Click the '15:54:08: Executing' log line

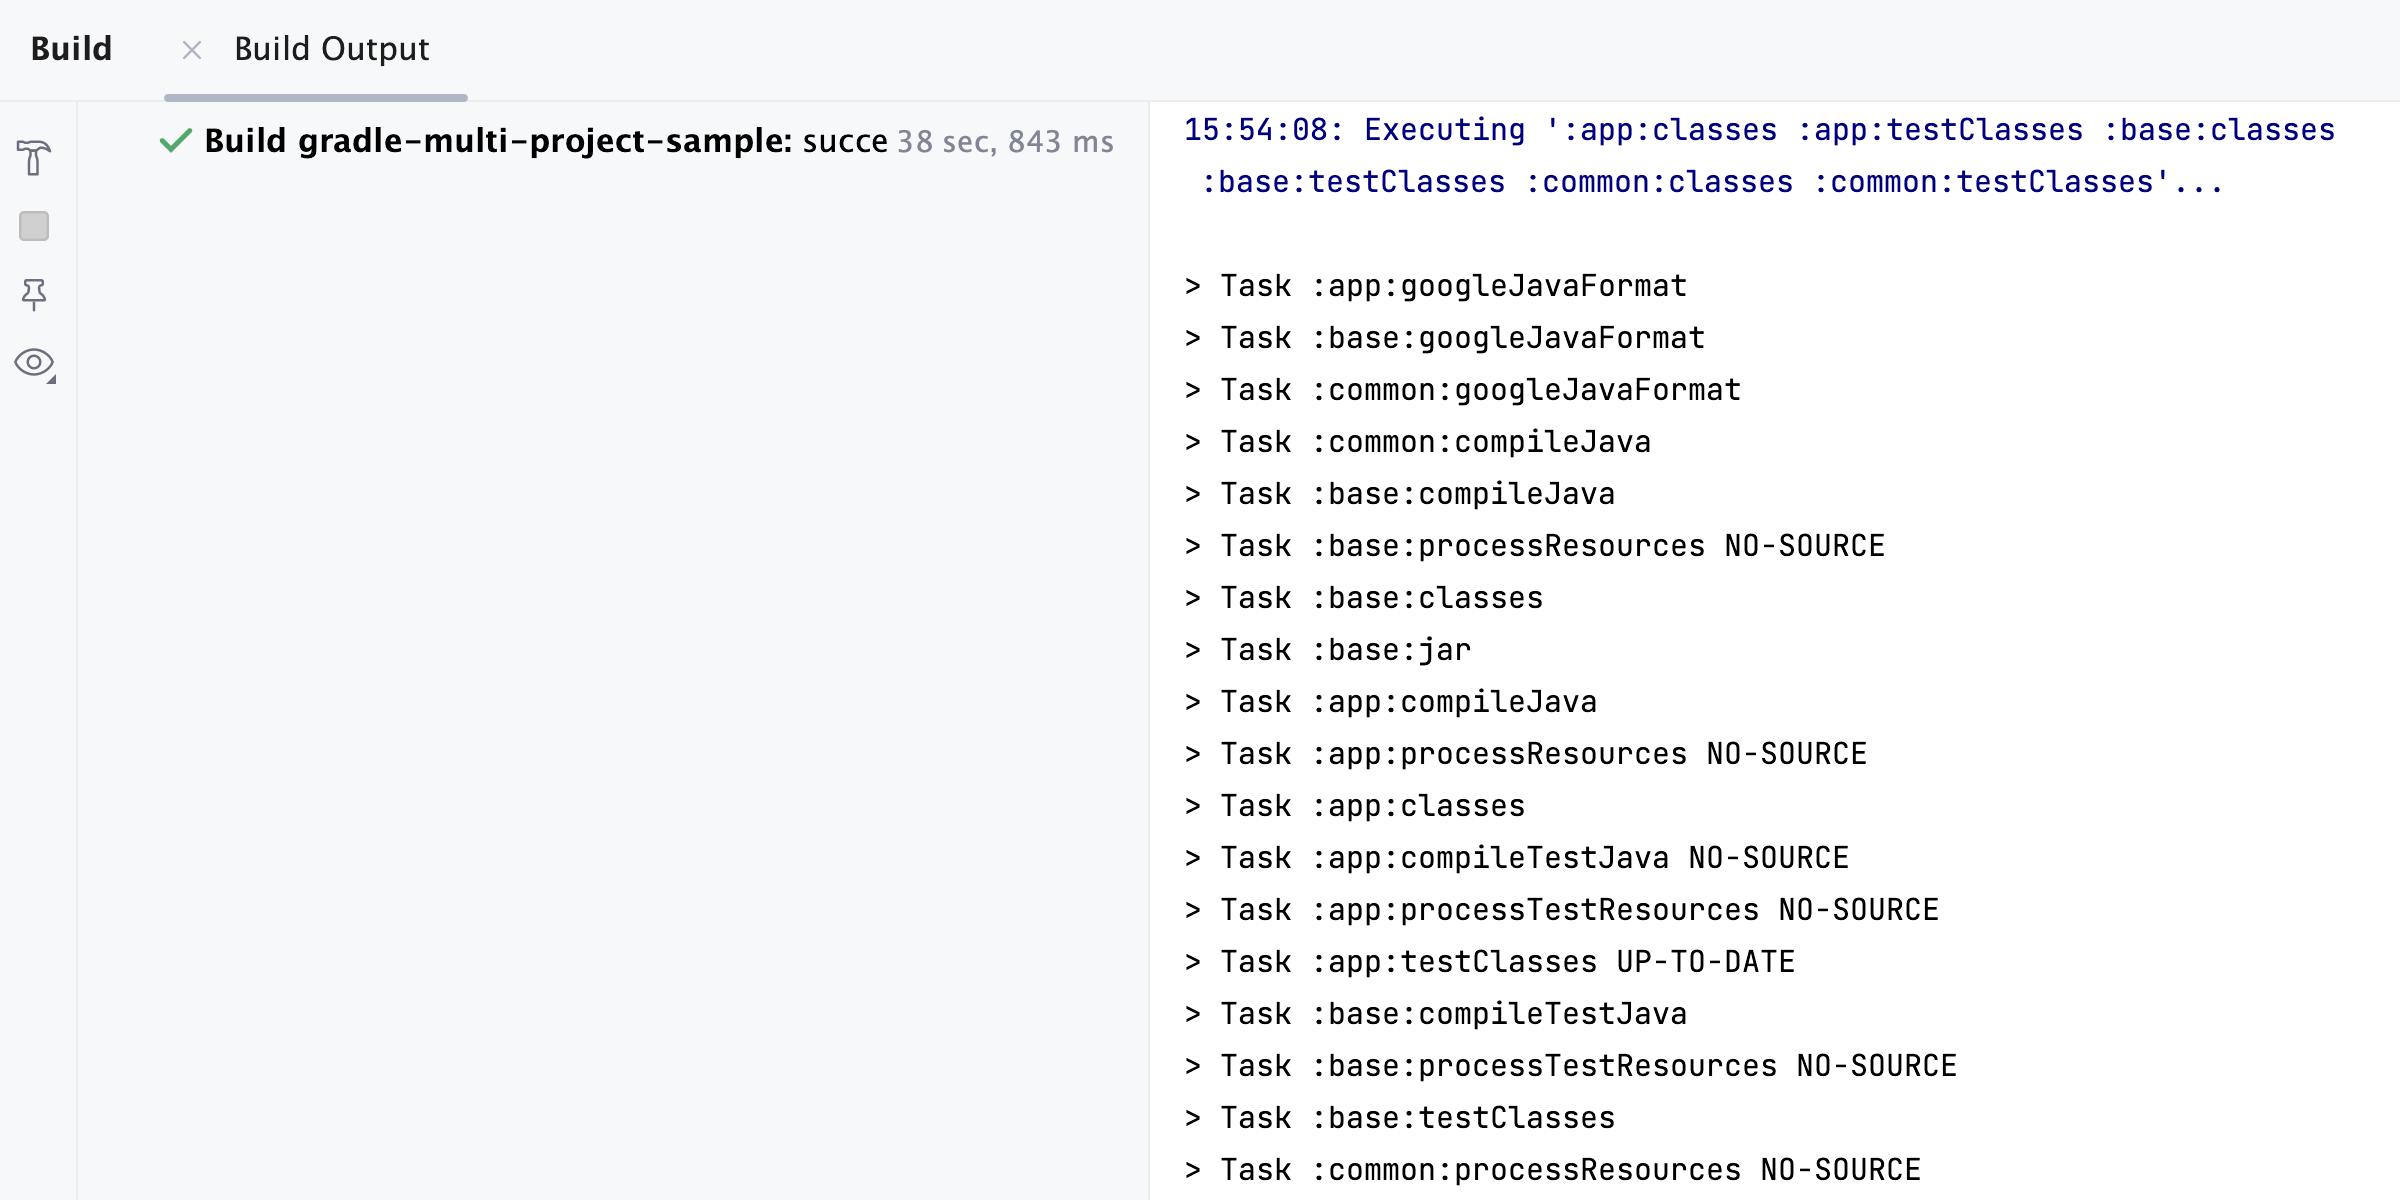point(1760,130)
